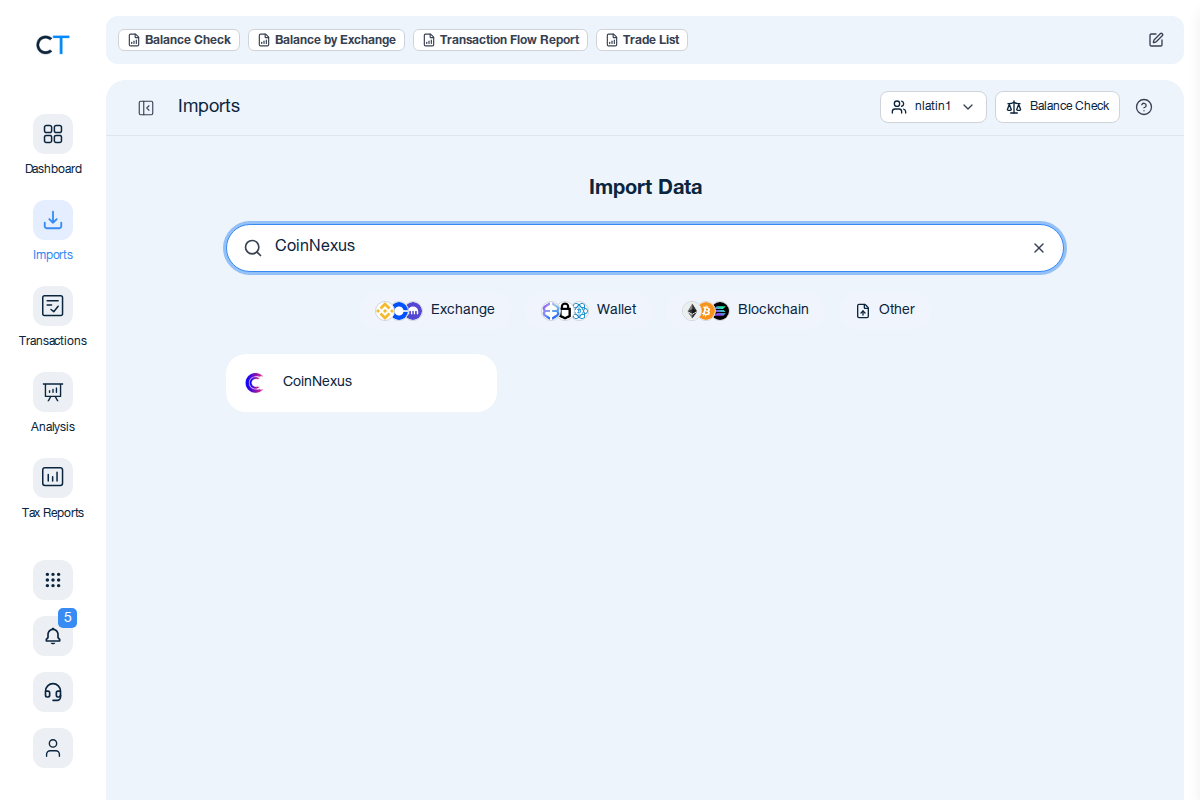The width and height of the screenshot is (1200, 800).
Task: Open help question mark icon
Action: [x=1144, y=107]
